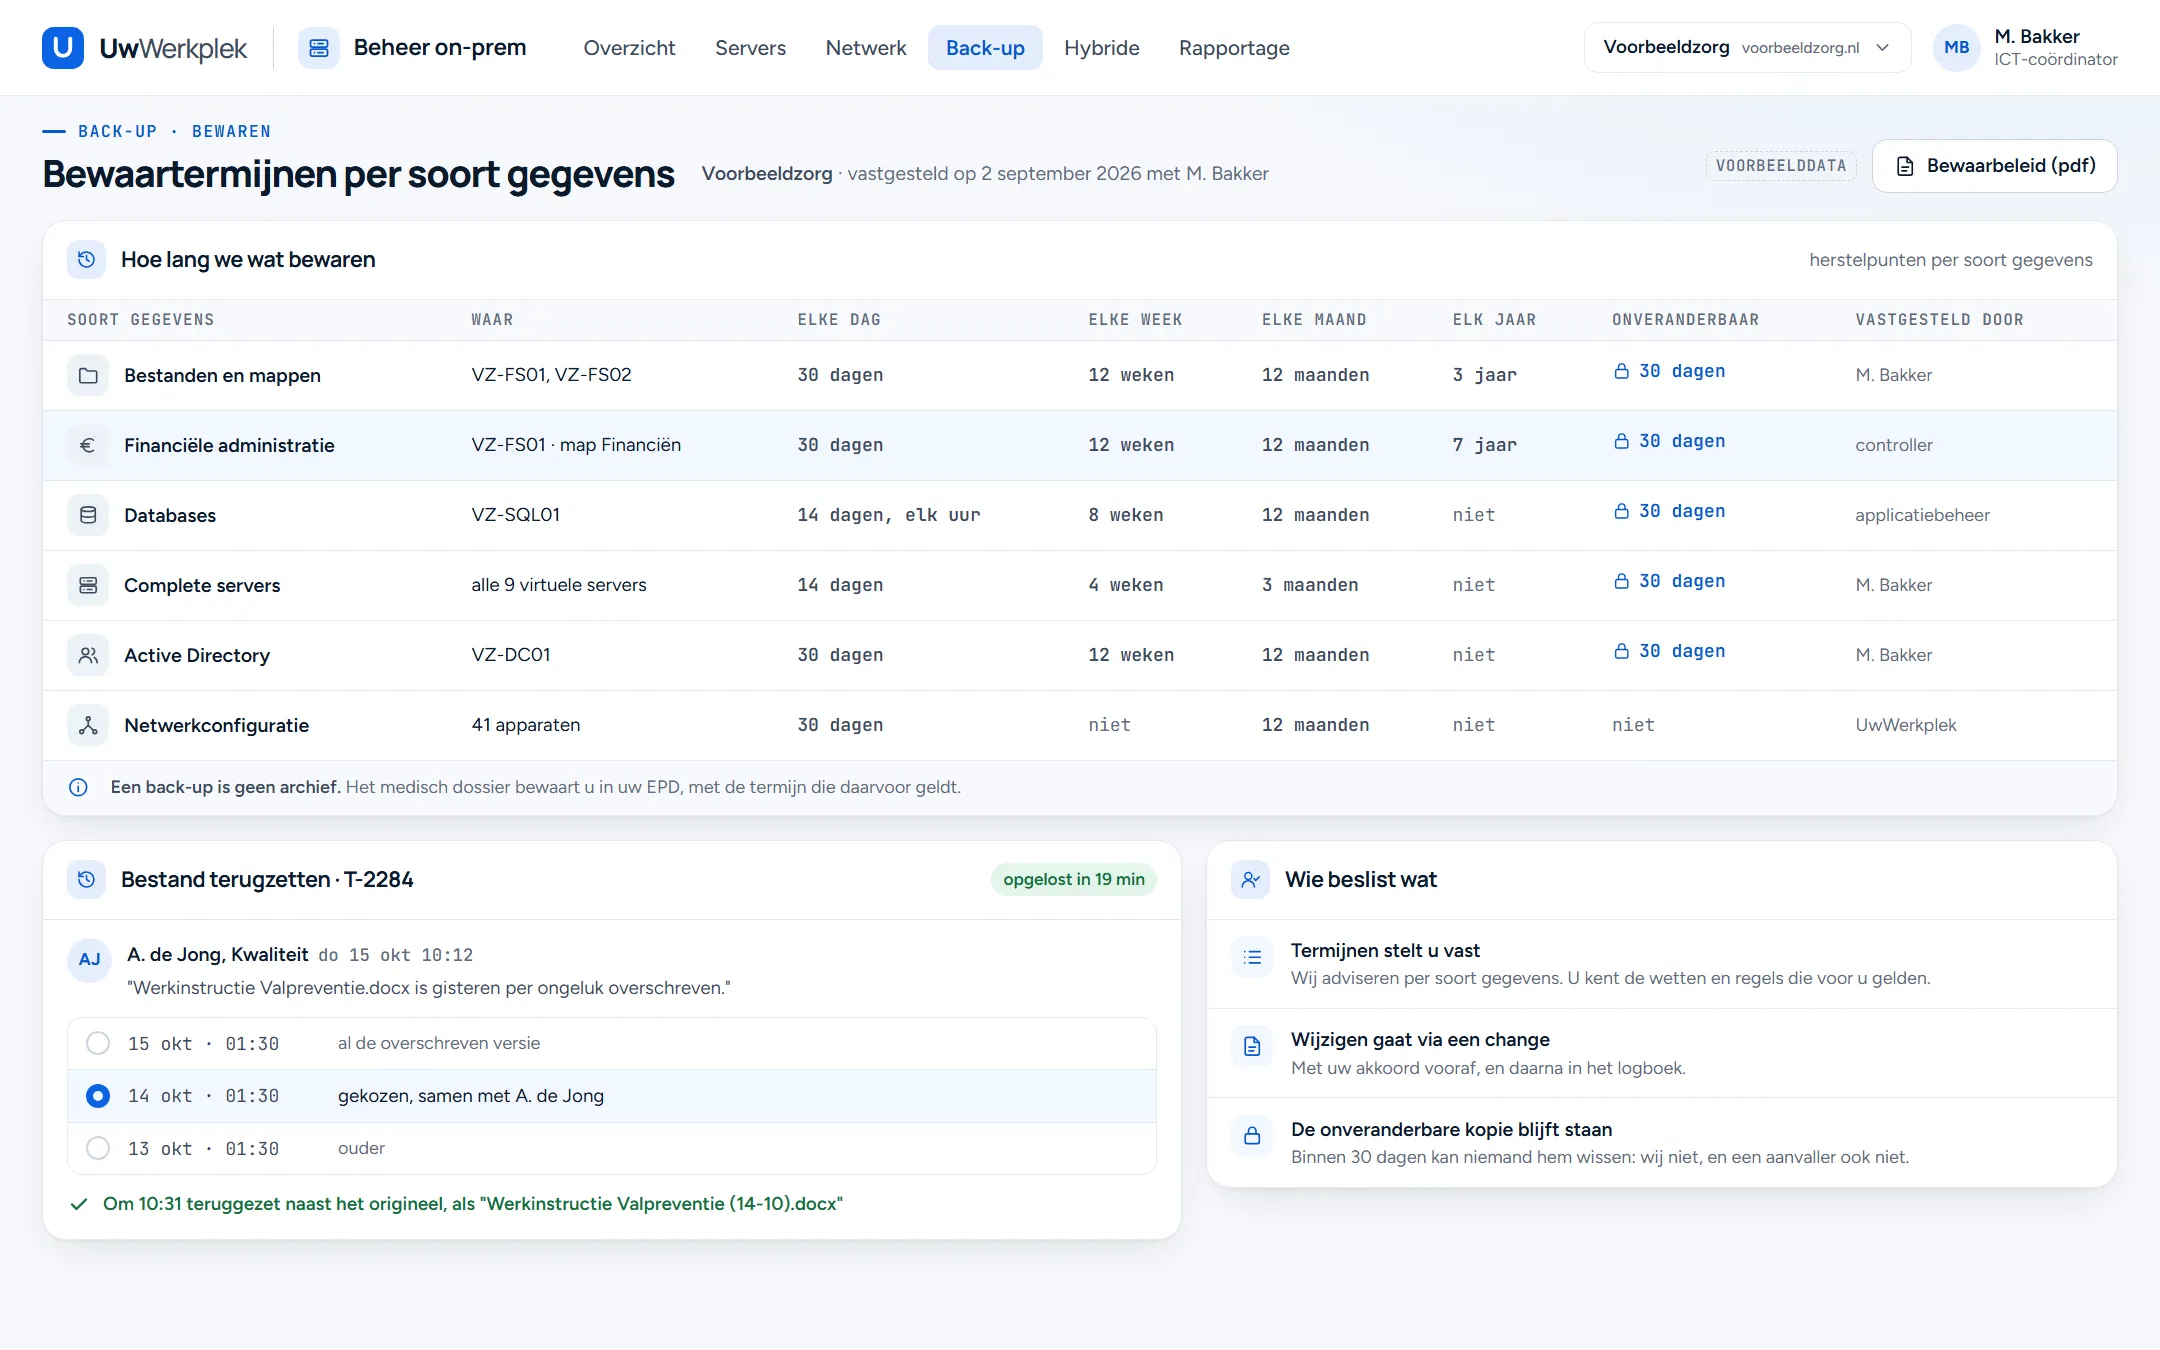The width and height of the screenshot is (2160, 1350).
Task: Select the Back-up tab
Action: [x=985, y=47]
